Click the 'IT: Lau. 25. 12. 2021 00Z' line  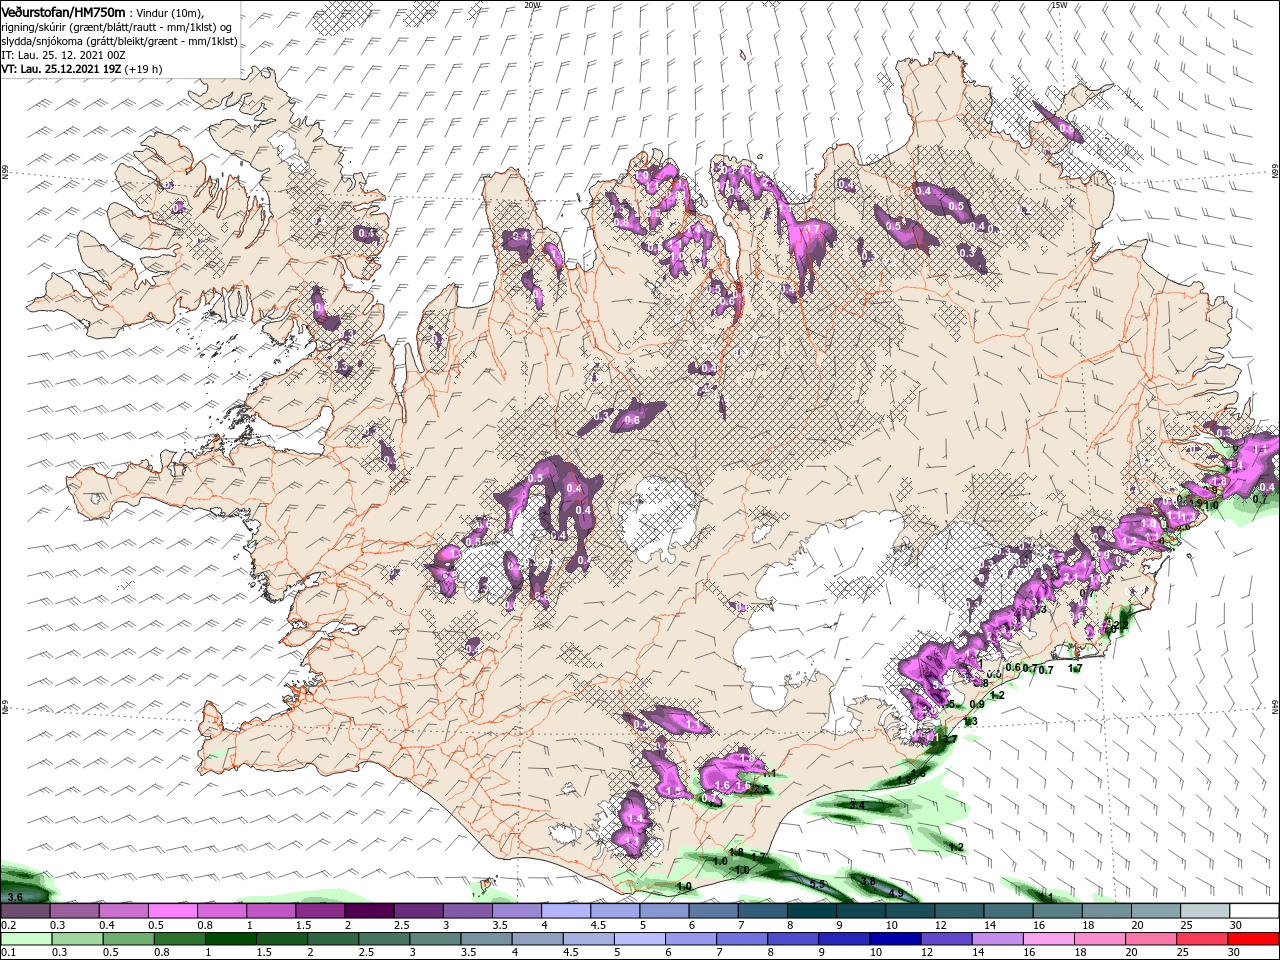click(x=61, y=55)
